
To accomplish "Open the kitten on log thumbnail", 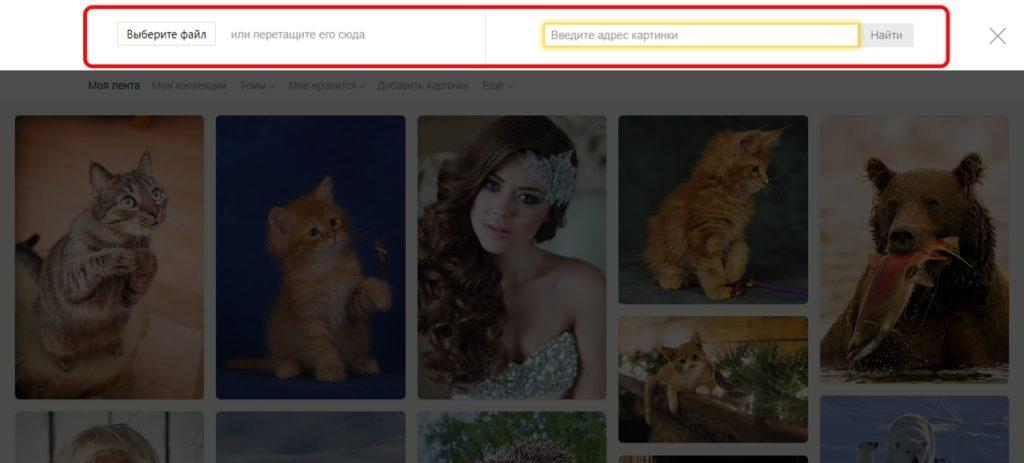I will tap(713, 379).
